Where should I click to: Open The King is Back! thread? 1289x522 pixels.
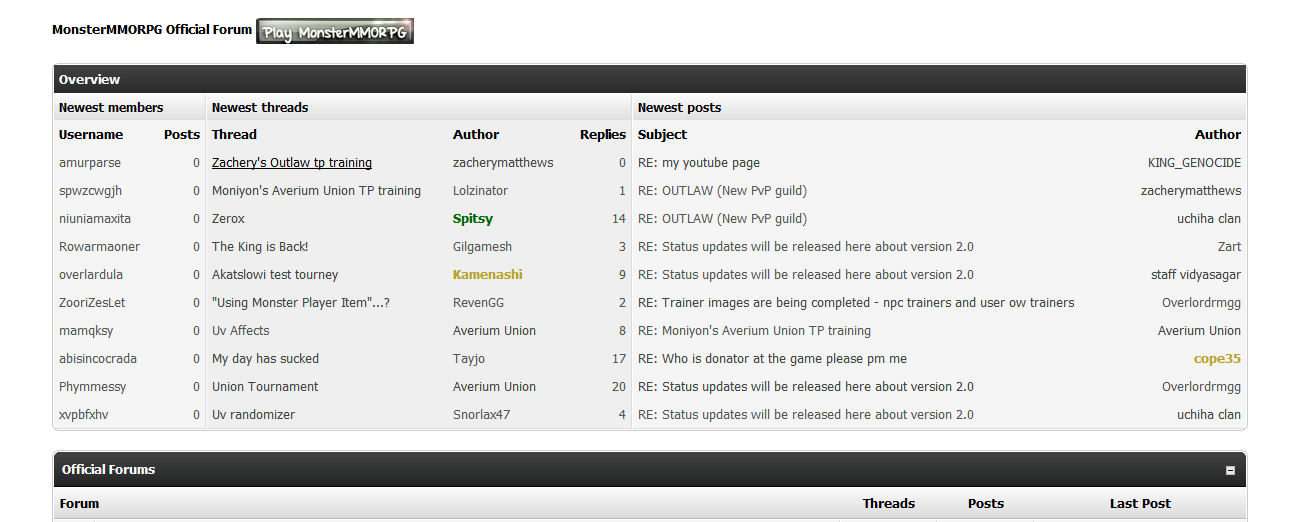[260, 247]
